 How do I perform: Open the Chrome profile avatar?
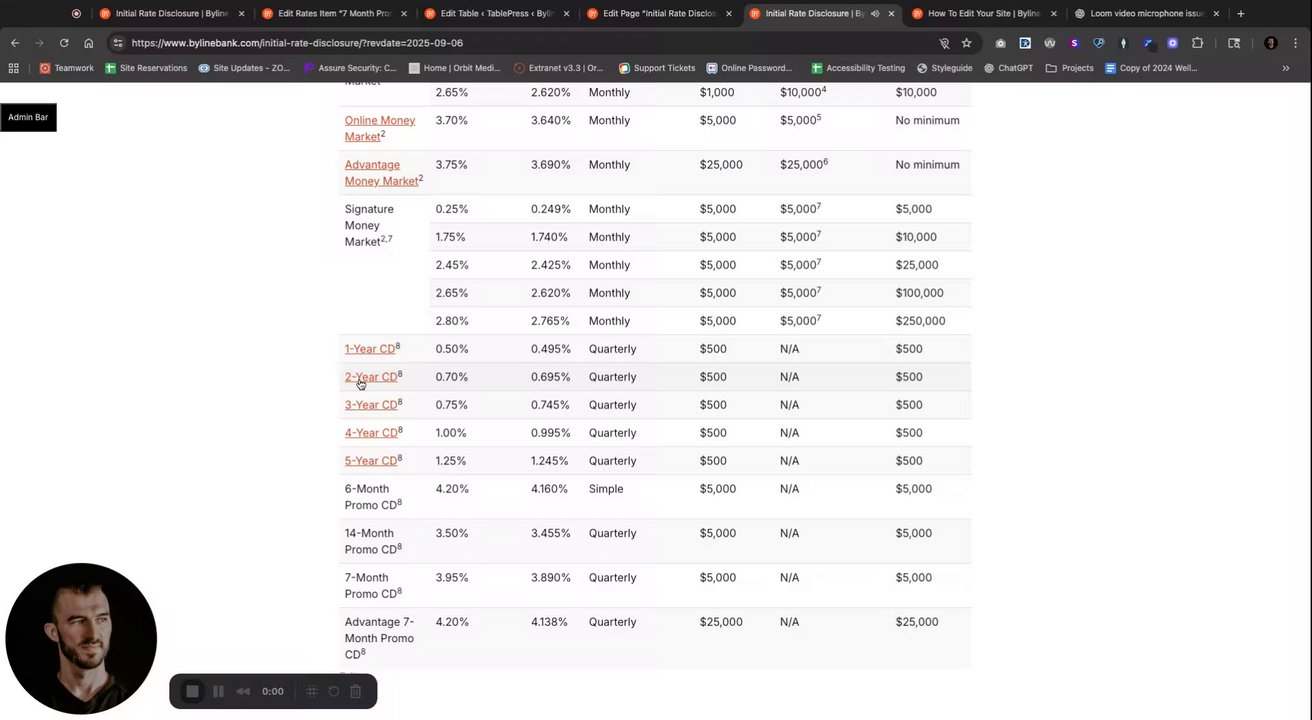click(x=1271, y=43)
